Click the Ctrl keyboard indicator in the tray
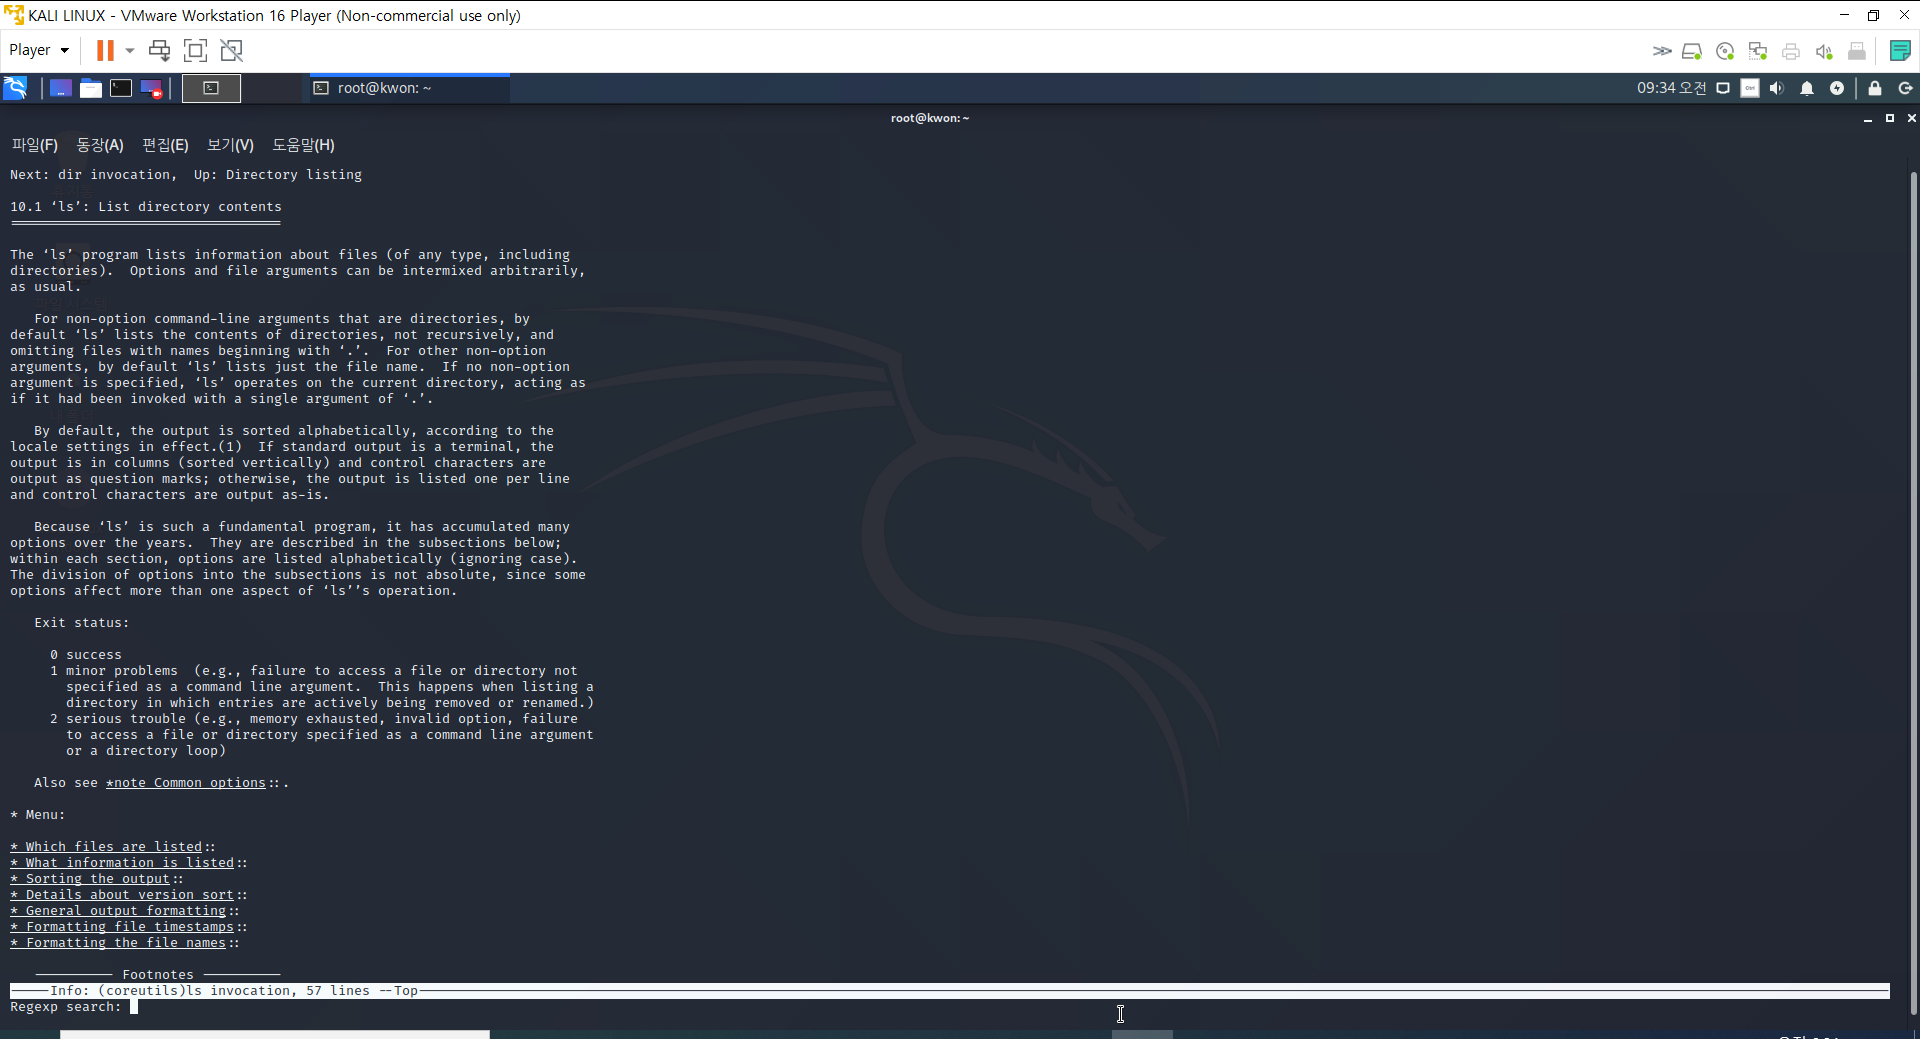Screen dimensions: 1920x1039 click(1750, 88)
